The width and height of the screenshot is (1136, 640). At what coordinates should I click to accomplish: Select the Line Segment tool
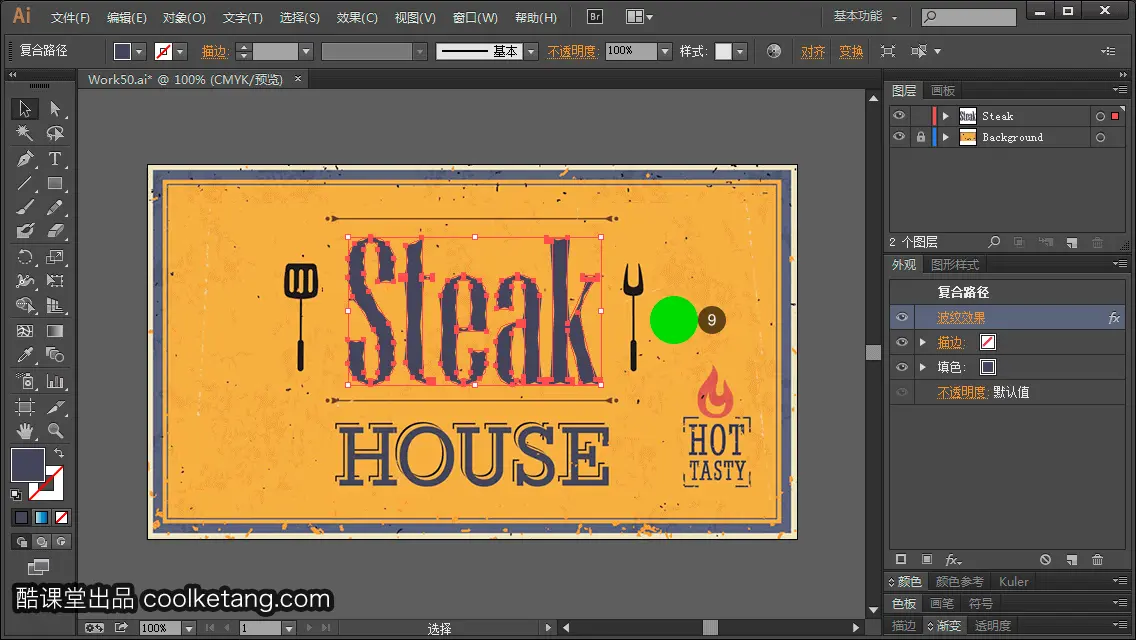pos(25,183)
